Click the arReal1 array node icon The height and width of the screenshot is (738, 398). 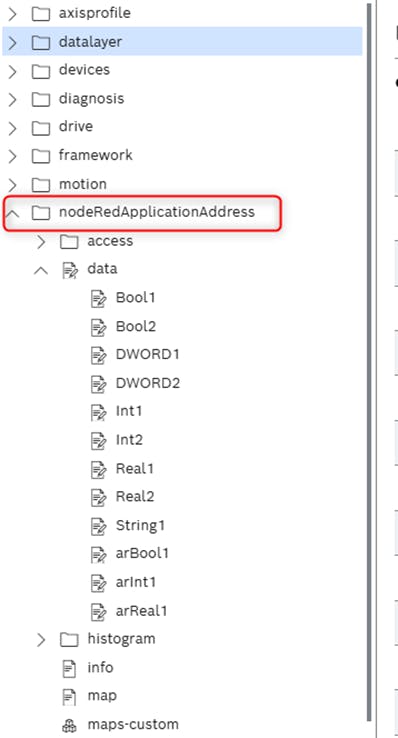coord(98,612)
